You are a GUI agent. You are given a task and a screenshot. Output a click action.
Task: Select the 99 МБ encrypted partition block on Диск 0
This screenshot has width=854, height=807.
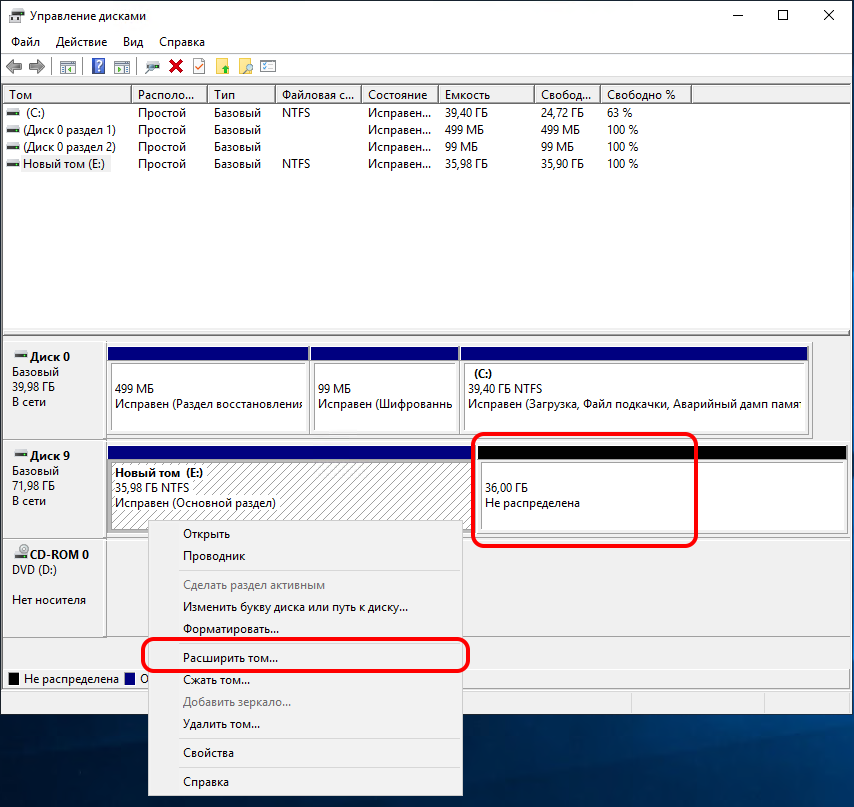(x=385, y=390)
